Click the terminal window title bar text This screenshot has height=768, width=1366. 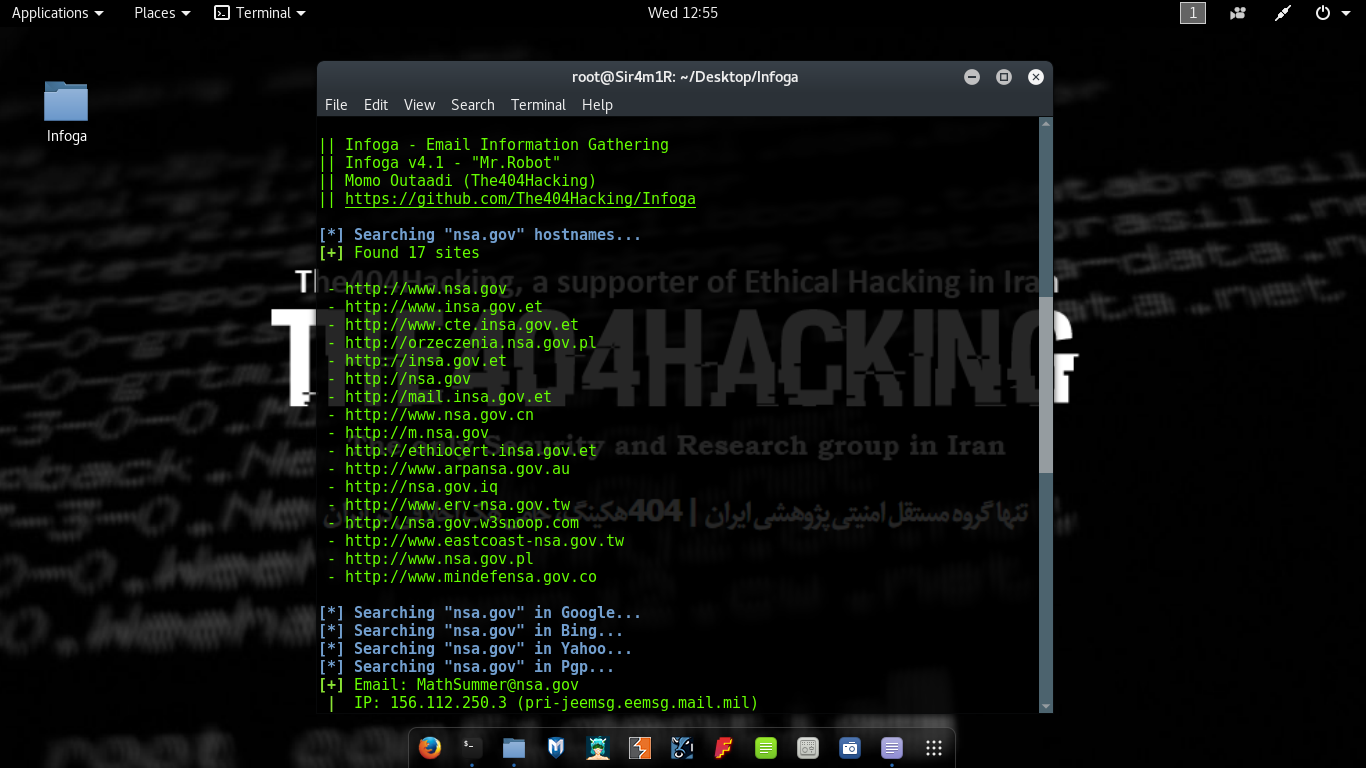coord(685,77)
